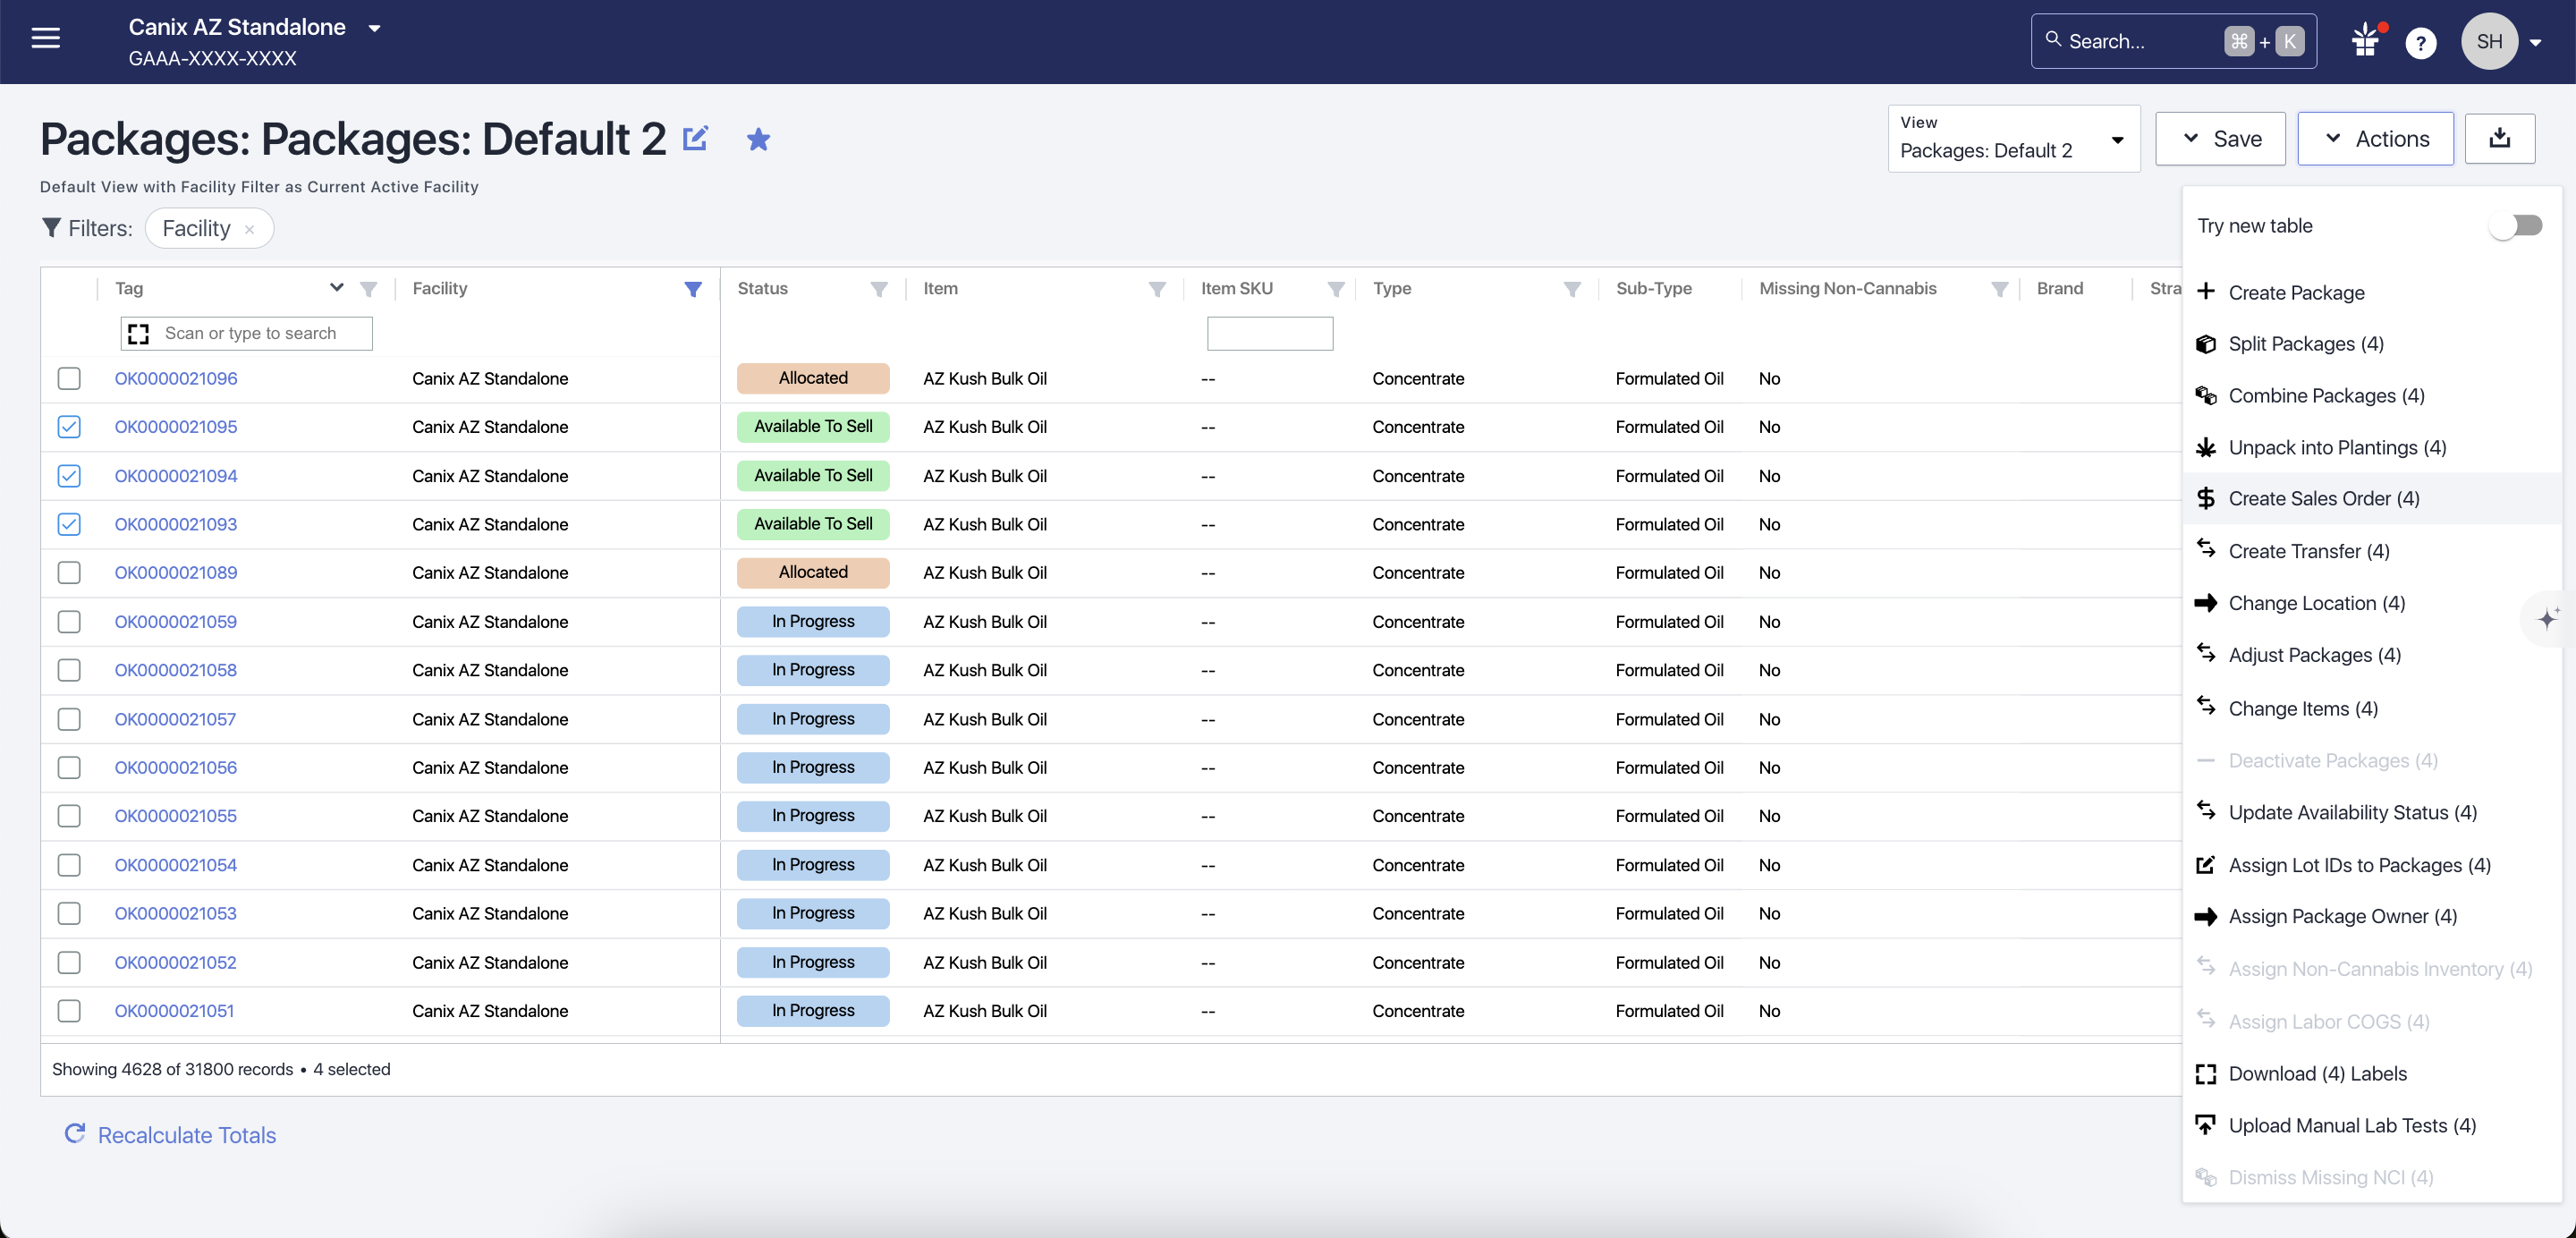Open package link OK0000021054
Screen dimensions: 2576x1238
[x=176, y=865]
